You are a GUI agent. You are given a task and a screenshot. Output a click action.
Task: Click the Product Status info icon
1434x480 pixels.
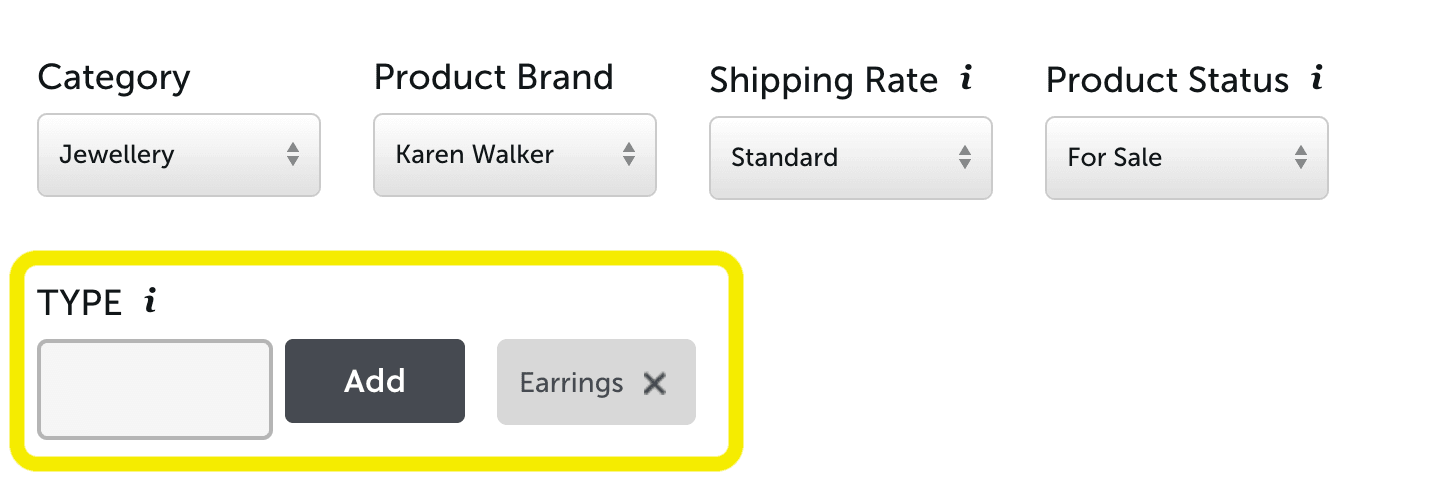point(1317,79)
